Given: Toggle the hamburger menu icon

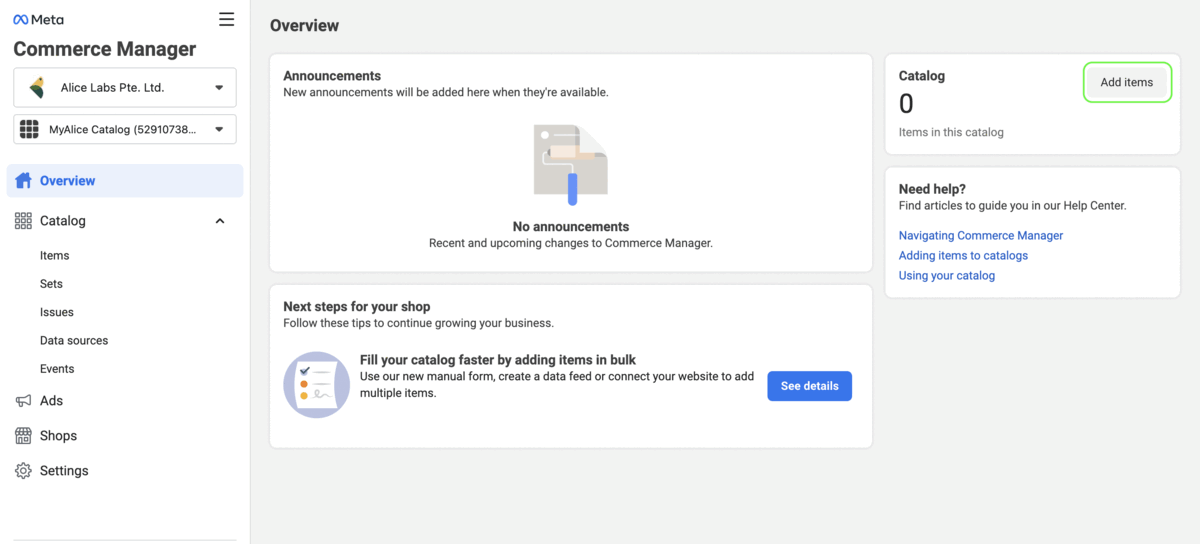Looking at the screenshot, I should pyautogui.click(x=227, y=19).
